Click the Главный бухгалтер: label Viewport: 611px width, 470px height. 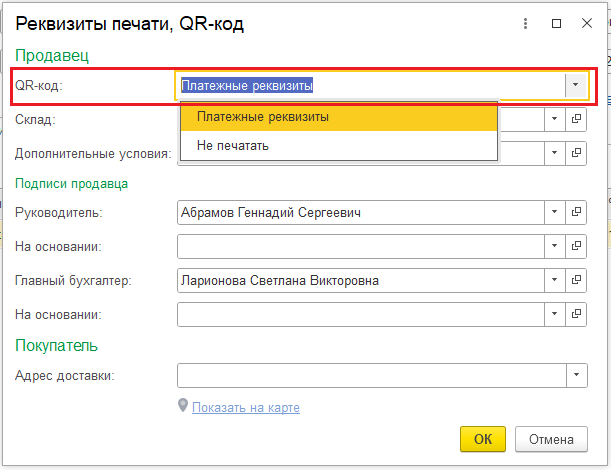(x=73, y=280)
